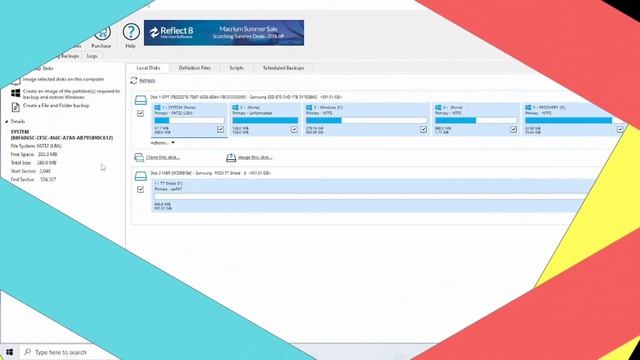Click the Start Sector 2,048 detail
The height and width of the screenshot is (360, 640).
pyautogui.click(x=31, y=171)
